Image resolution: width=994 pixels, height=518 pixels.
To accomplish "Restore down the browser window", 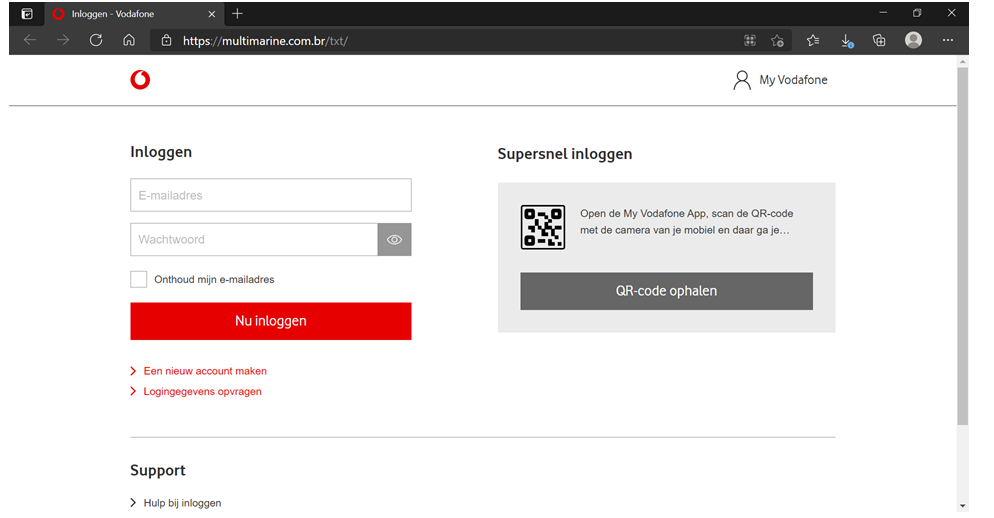I will pyautogui.click(x=917, y=13).
